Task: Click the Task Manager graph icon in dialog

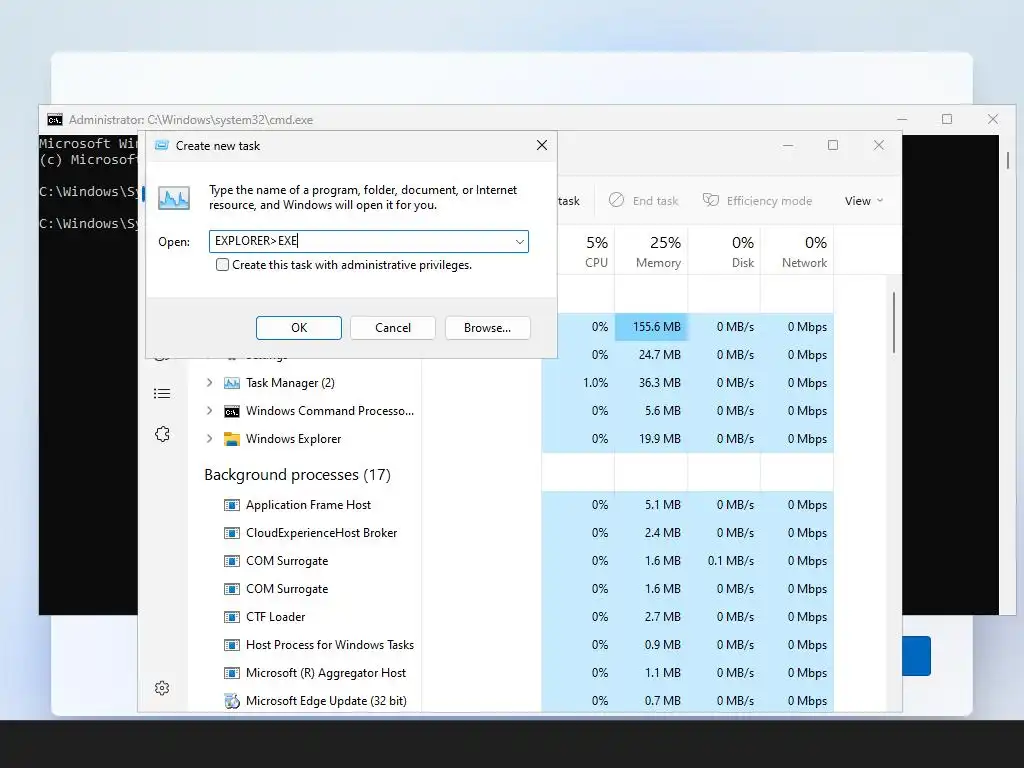Action: tap(174, 198)
